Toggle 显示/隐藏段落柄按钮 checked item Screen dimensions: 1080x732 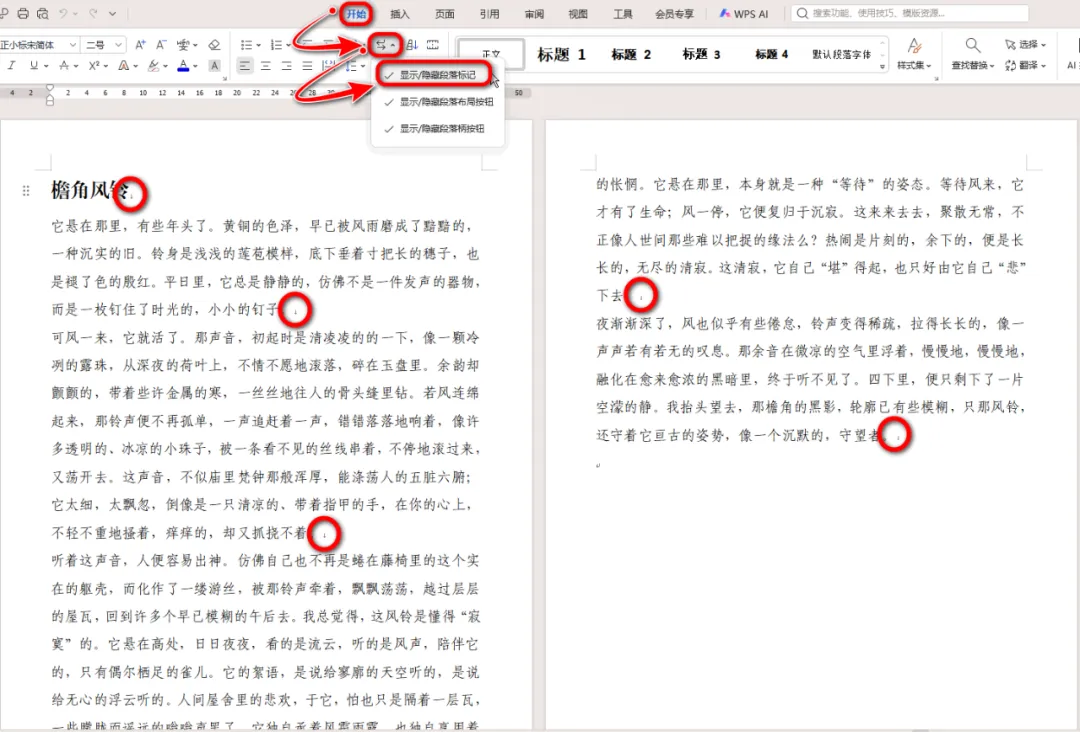coord(437,128)
